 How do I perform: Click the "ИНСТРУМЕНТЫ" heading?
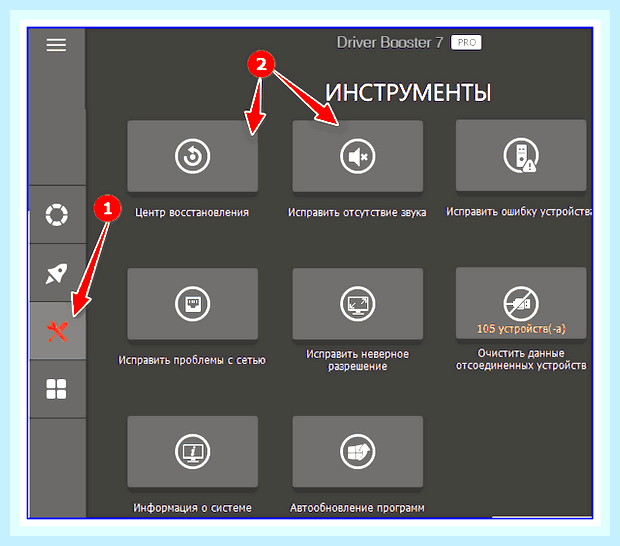(x=408, y=93)
